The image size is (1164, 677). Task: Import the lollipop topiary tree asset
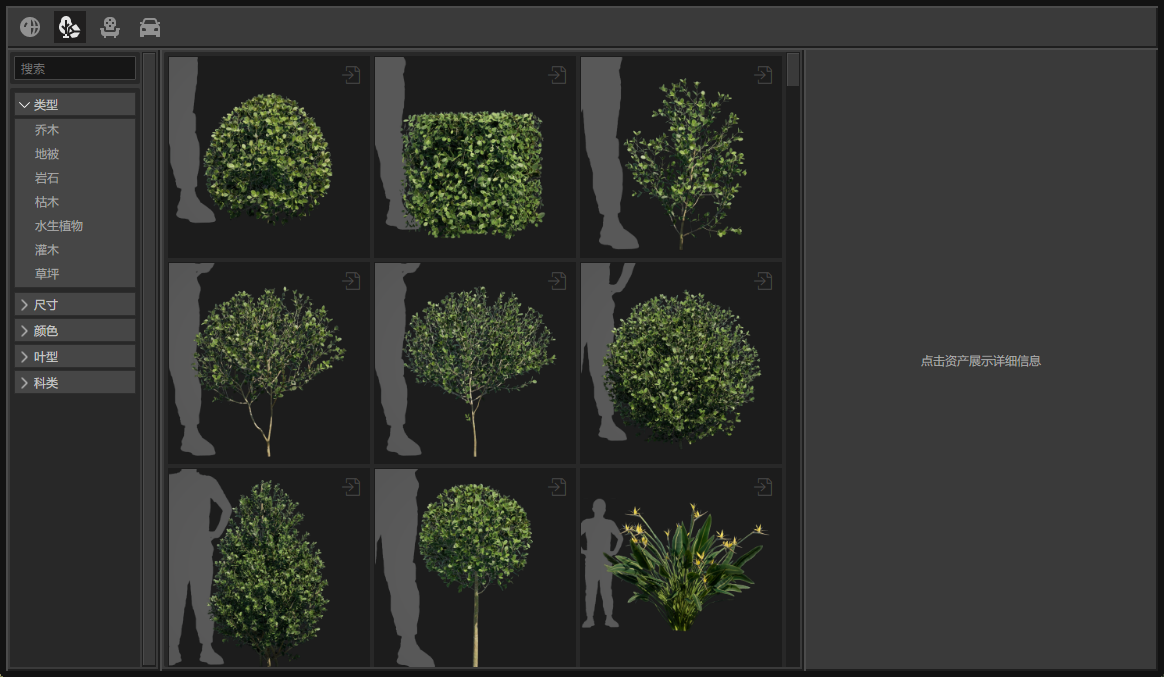pyautogui.click(x=558, y=487)
